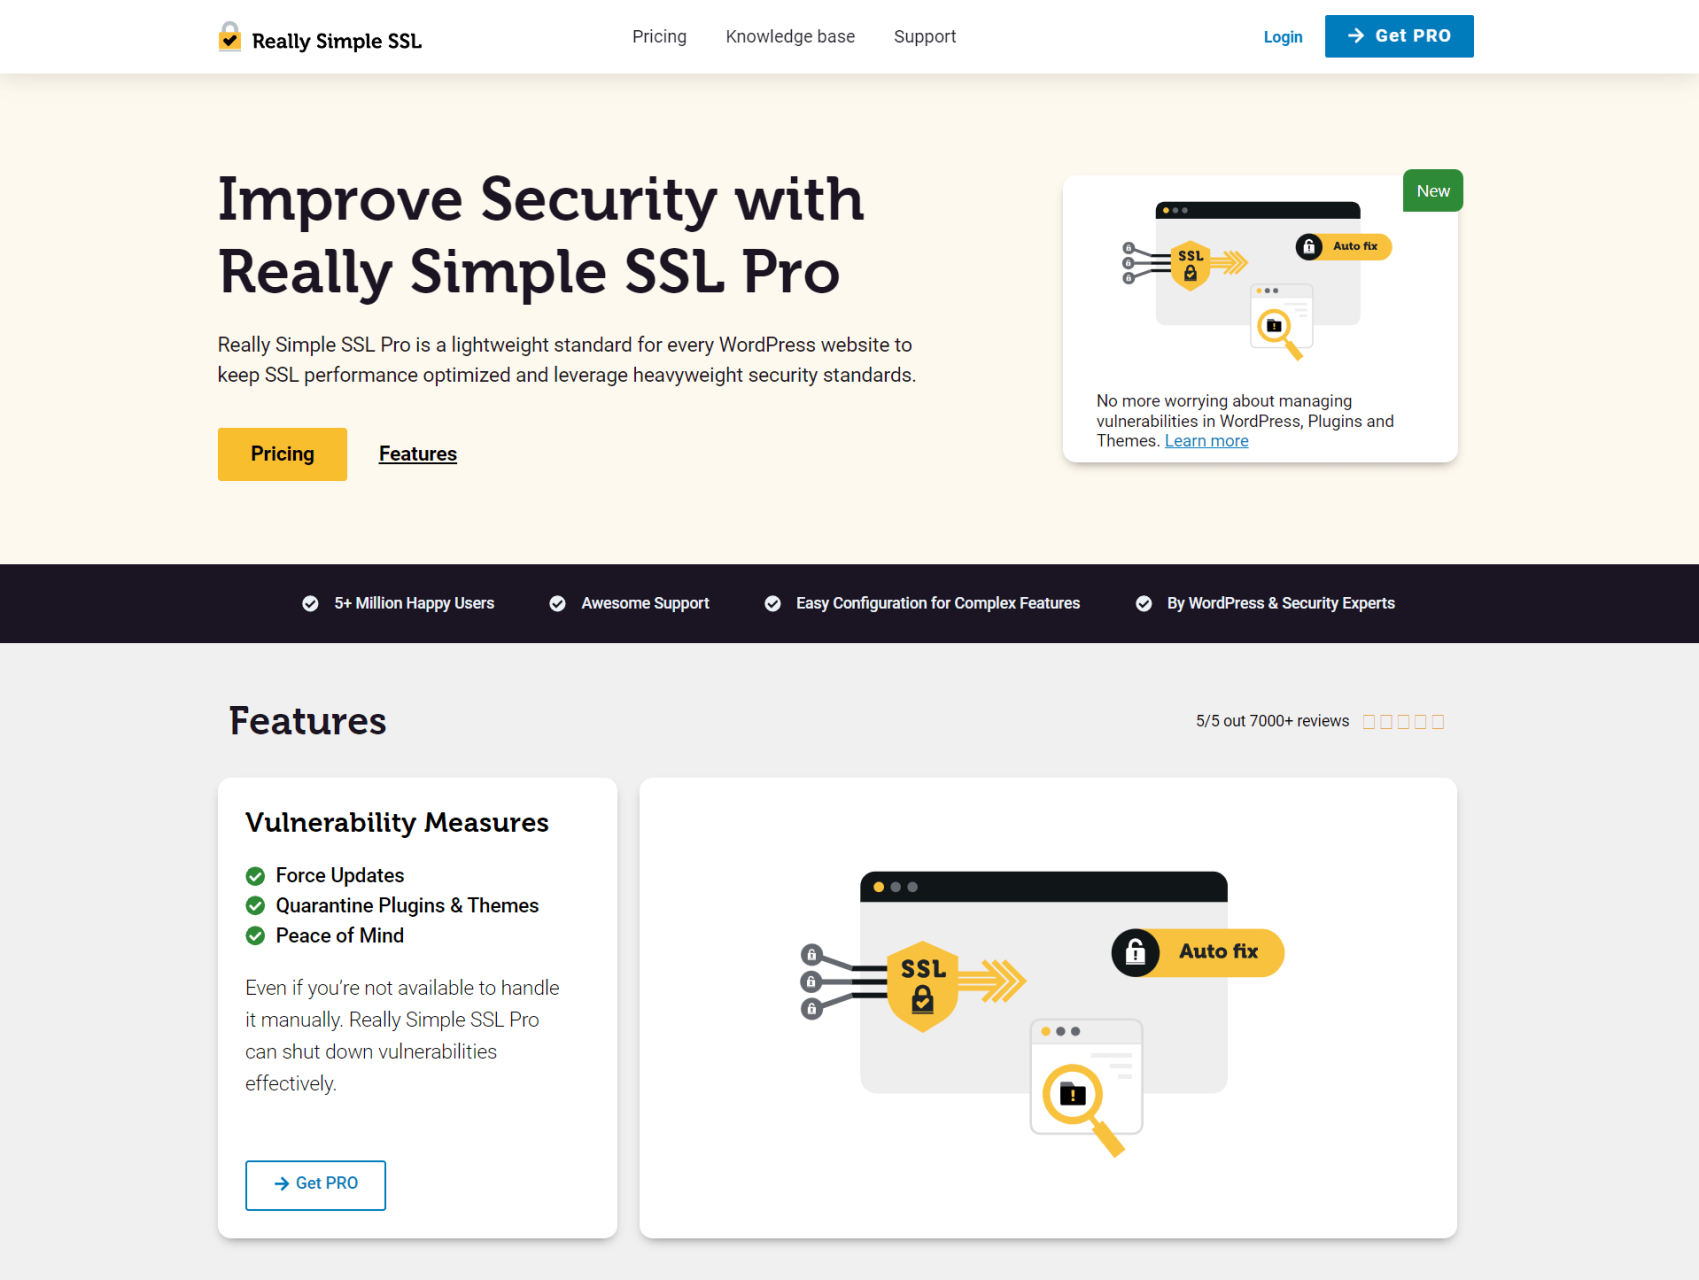Image resolution: width=1699 pixels, height=1280 pixels.
Task: Click the Really Simple SSL padlock logo
Action: 229,38
